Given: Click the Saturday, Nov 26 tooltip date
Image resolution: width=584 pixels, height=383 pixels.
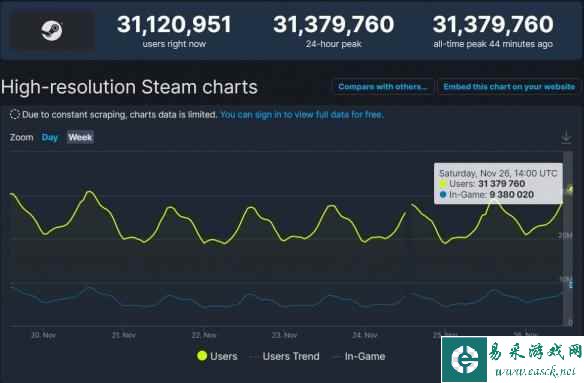Looking at the screenshot, I should coord(498,173).
